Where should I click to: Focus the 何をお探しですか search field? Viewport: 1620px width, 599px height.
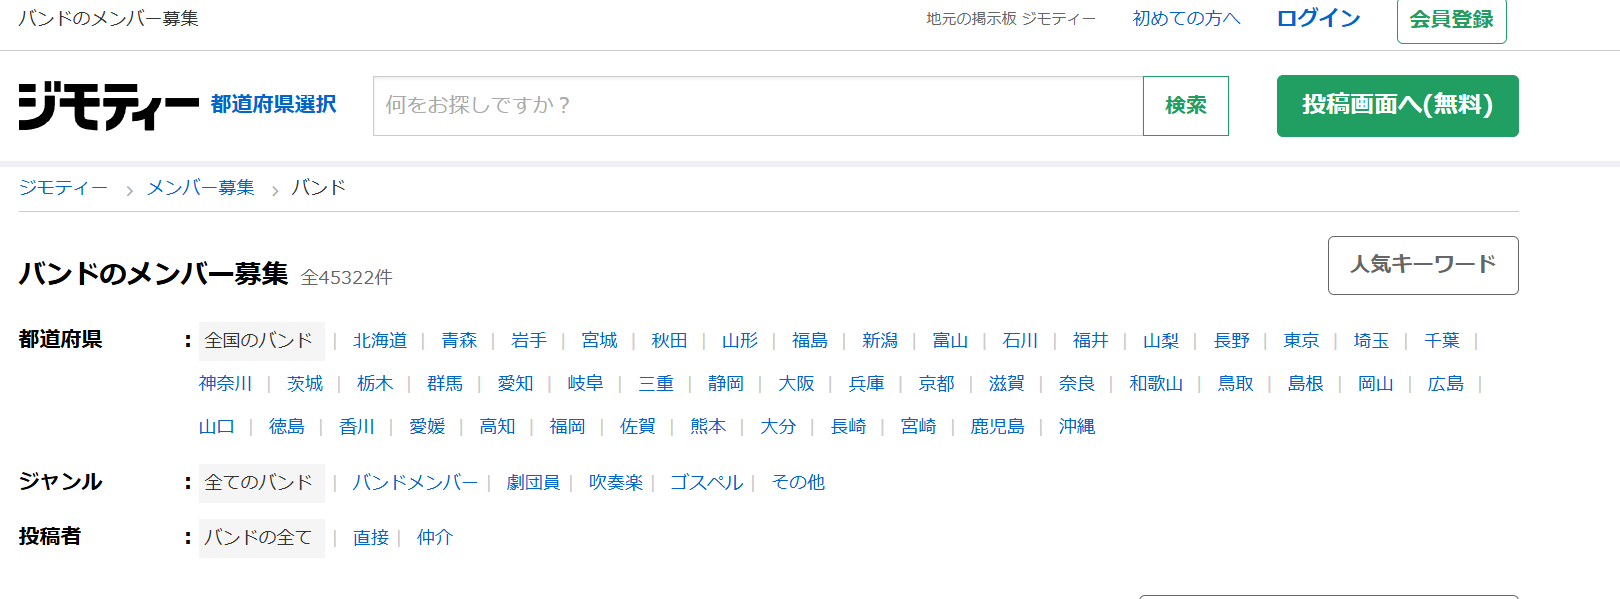[x=757, y=106]
